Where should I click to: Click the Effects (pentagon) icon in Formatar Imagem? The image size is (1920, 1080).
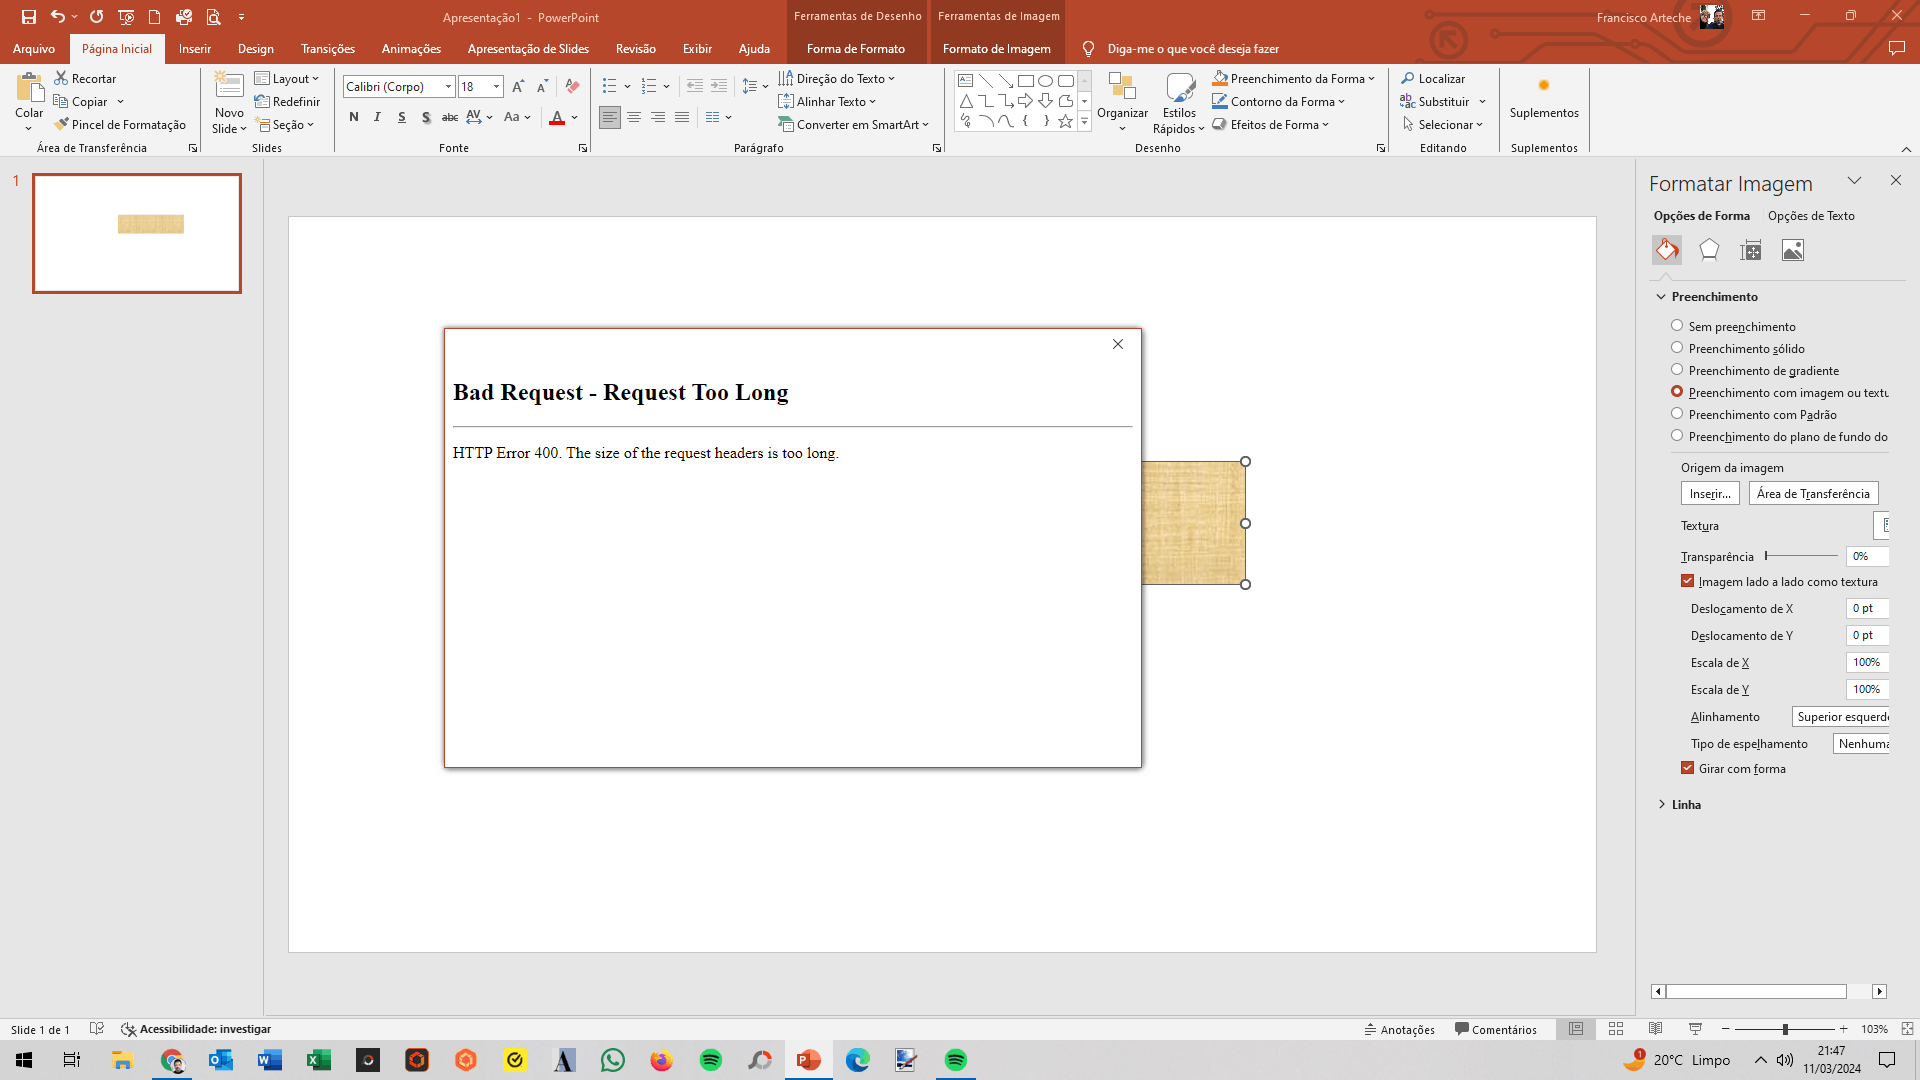pyautogui.click(x=1709, y=250)
